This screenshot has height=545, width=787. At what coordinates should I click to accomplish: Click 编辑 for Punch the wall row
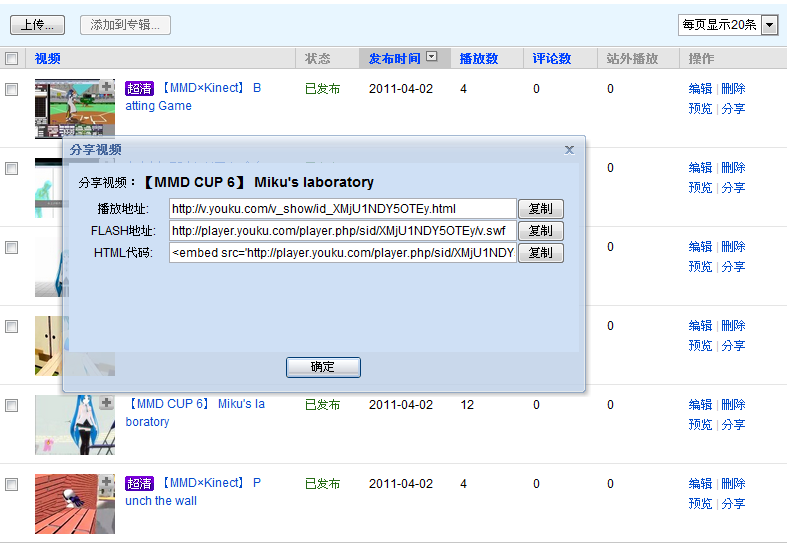[700, 484]
